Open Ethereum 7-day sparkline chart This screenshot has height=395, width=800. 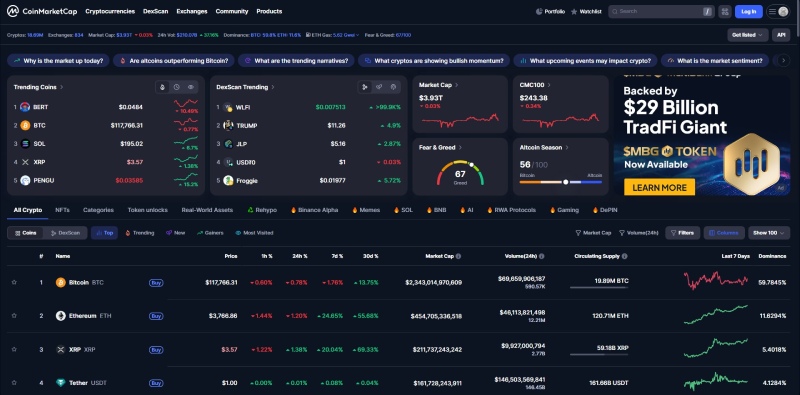pos(715,315)
